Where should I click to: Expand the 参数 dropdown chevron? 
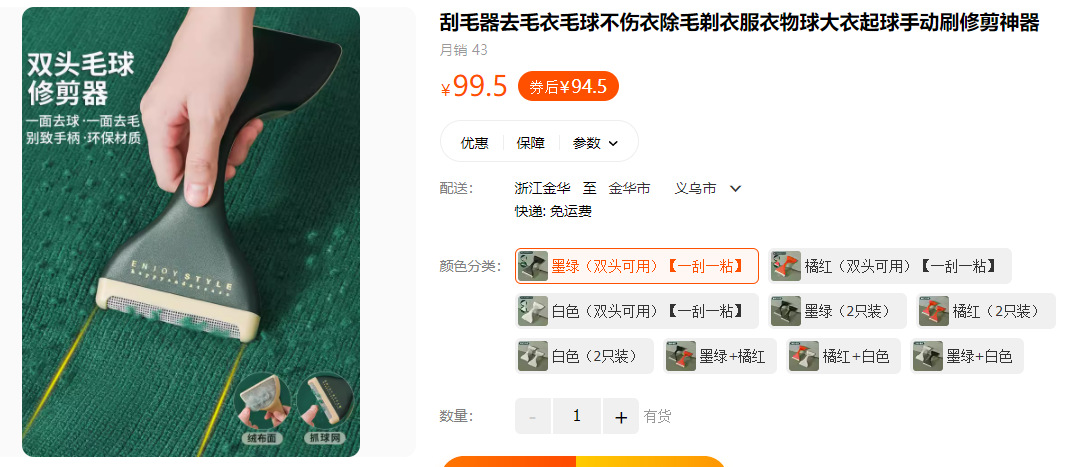pos(613,144)
